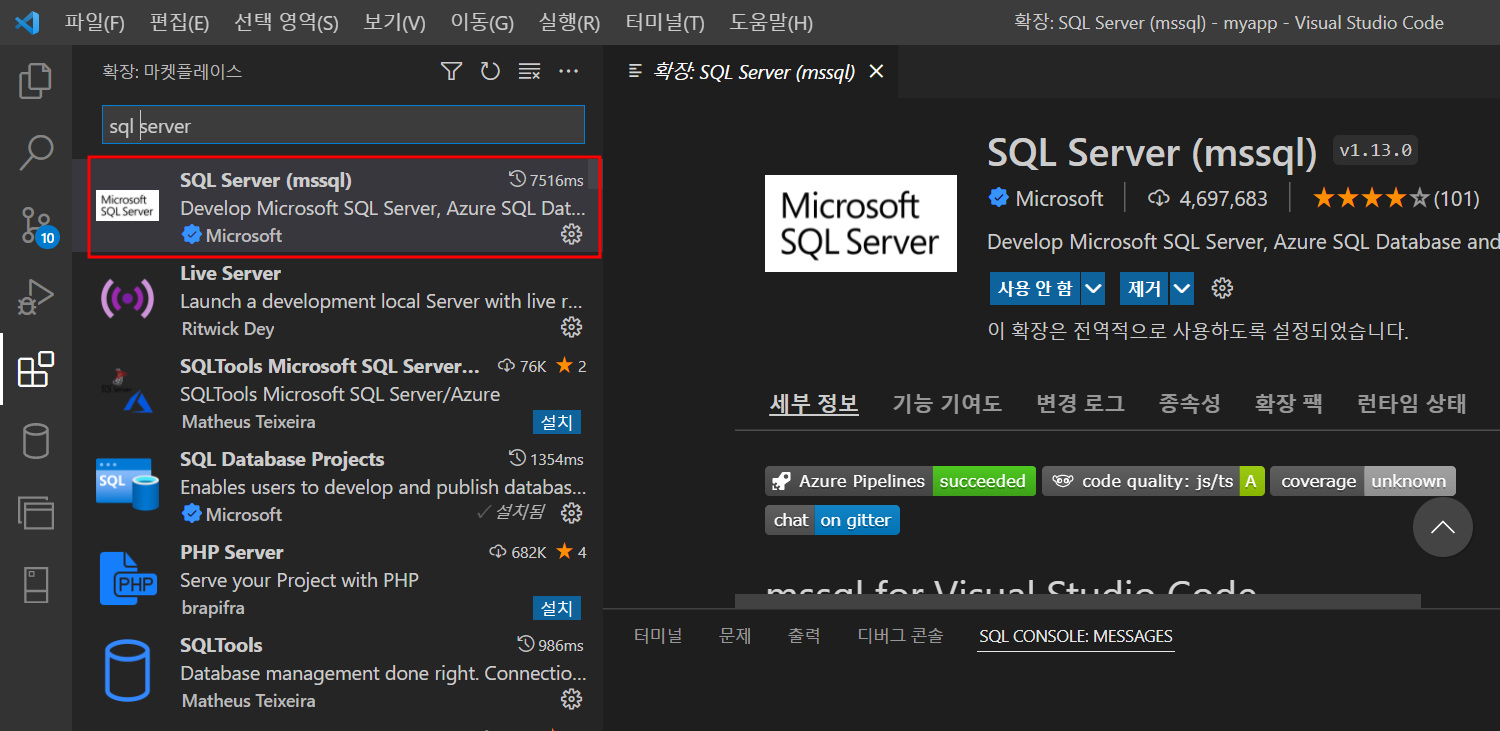Filter extensions with the funnel icon
The width and height of the screenshot is (1500, 731).
tap(452, 71)
